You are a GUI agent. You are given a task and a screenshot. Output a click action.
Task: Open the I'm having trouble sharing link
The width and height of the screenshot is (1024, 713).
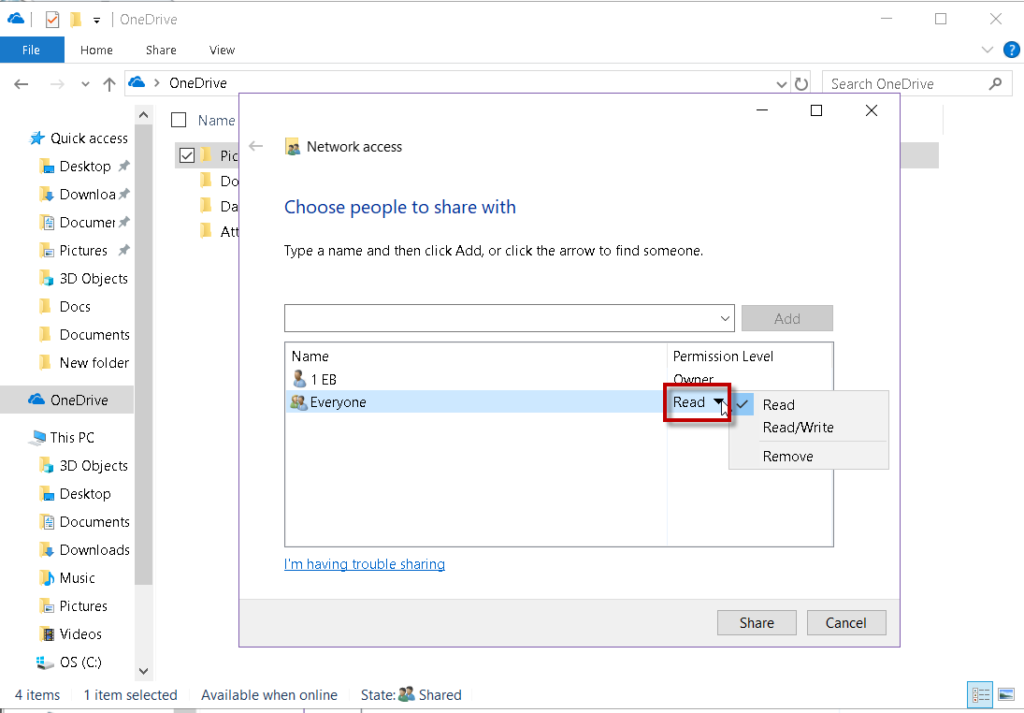[x=364, y=564]
